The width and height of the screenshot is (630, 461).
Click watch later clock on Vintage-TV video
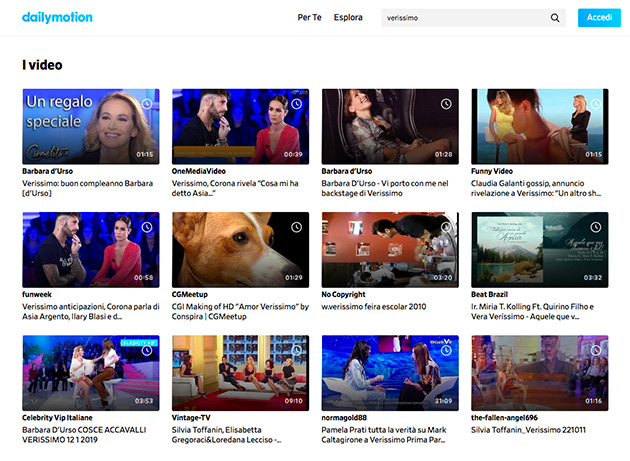(297, 350)
